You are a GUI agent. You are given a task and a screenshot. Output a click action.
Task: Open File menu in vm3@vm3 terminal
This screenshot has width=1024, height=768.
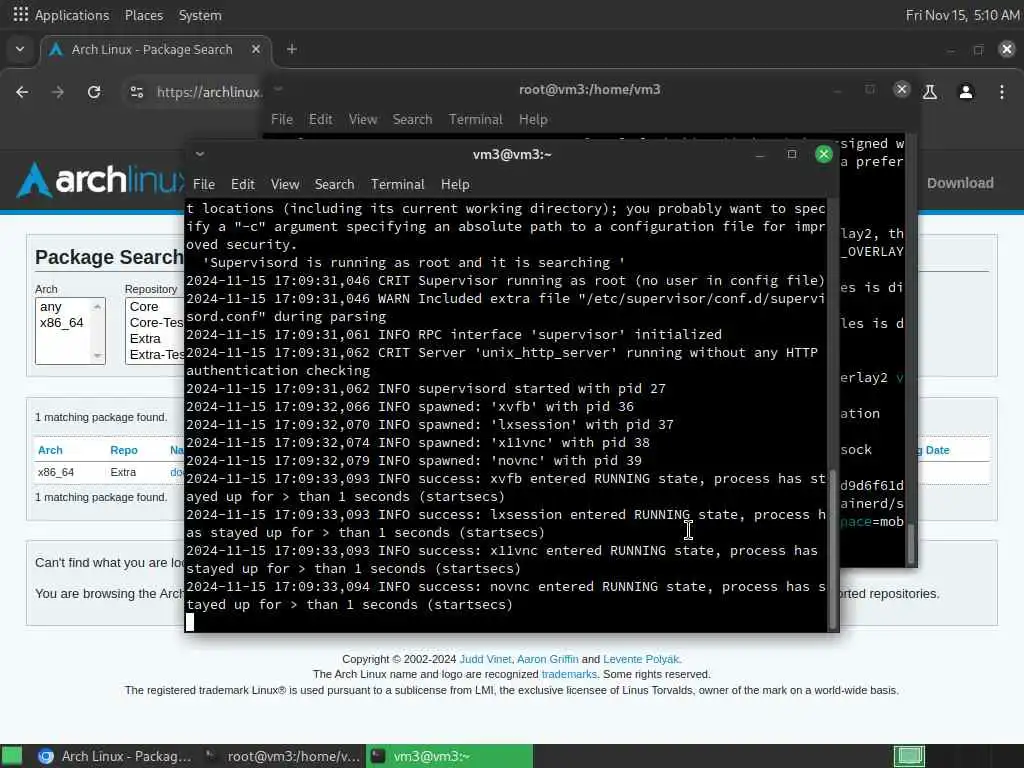point(204,184)
